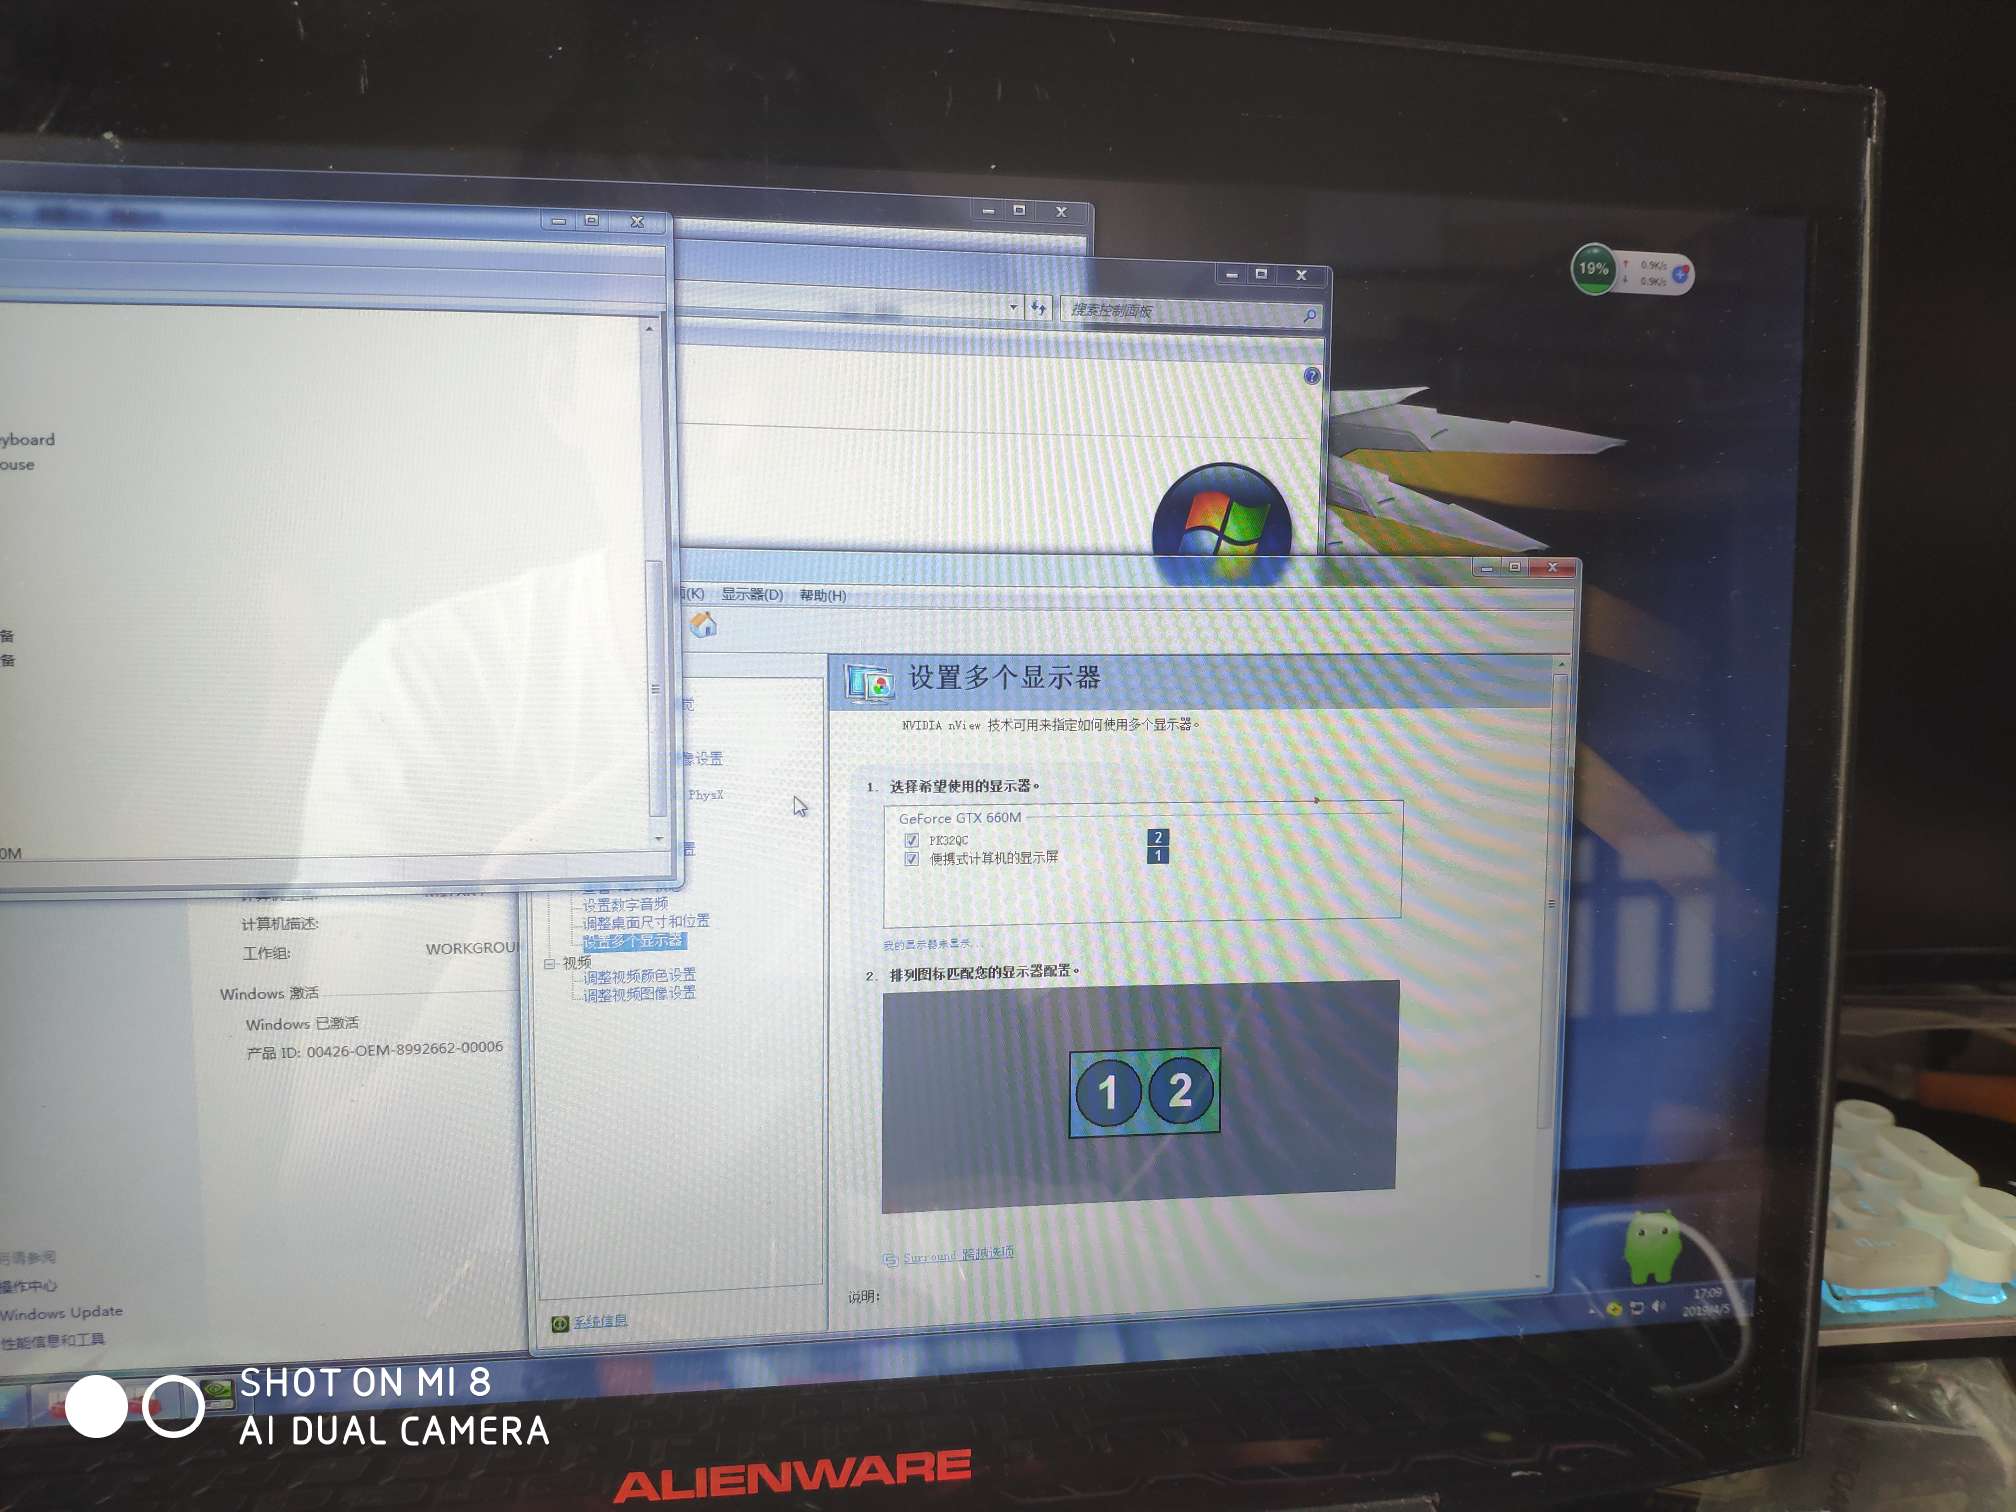Click the 19% memory floating ball
This screenshot has width=2016, height=1512.
point(1593,269)
